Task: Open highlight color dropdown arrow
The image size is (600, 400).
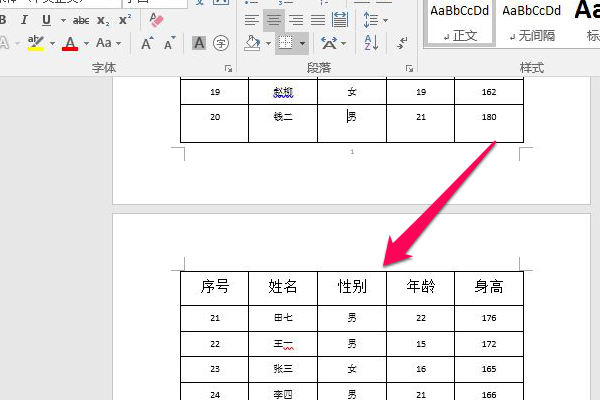Action: (x=52, y=43)
